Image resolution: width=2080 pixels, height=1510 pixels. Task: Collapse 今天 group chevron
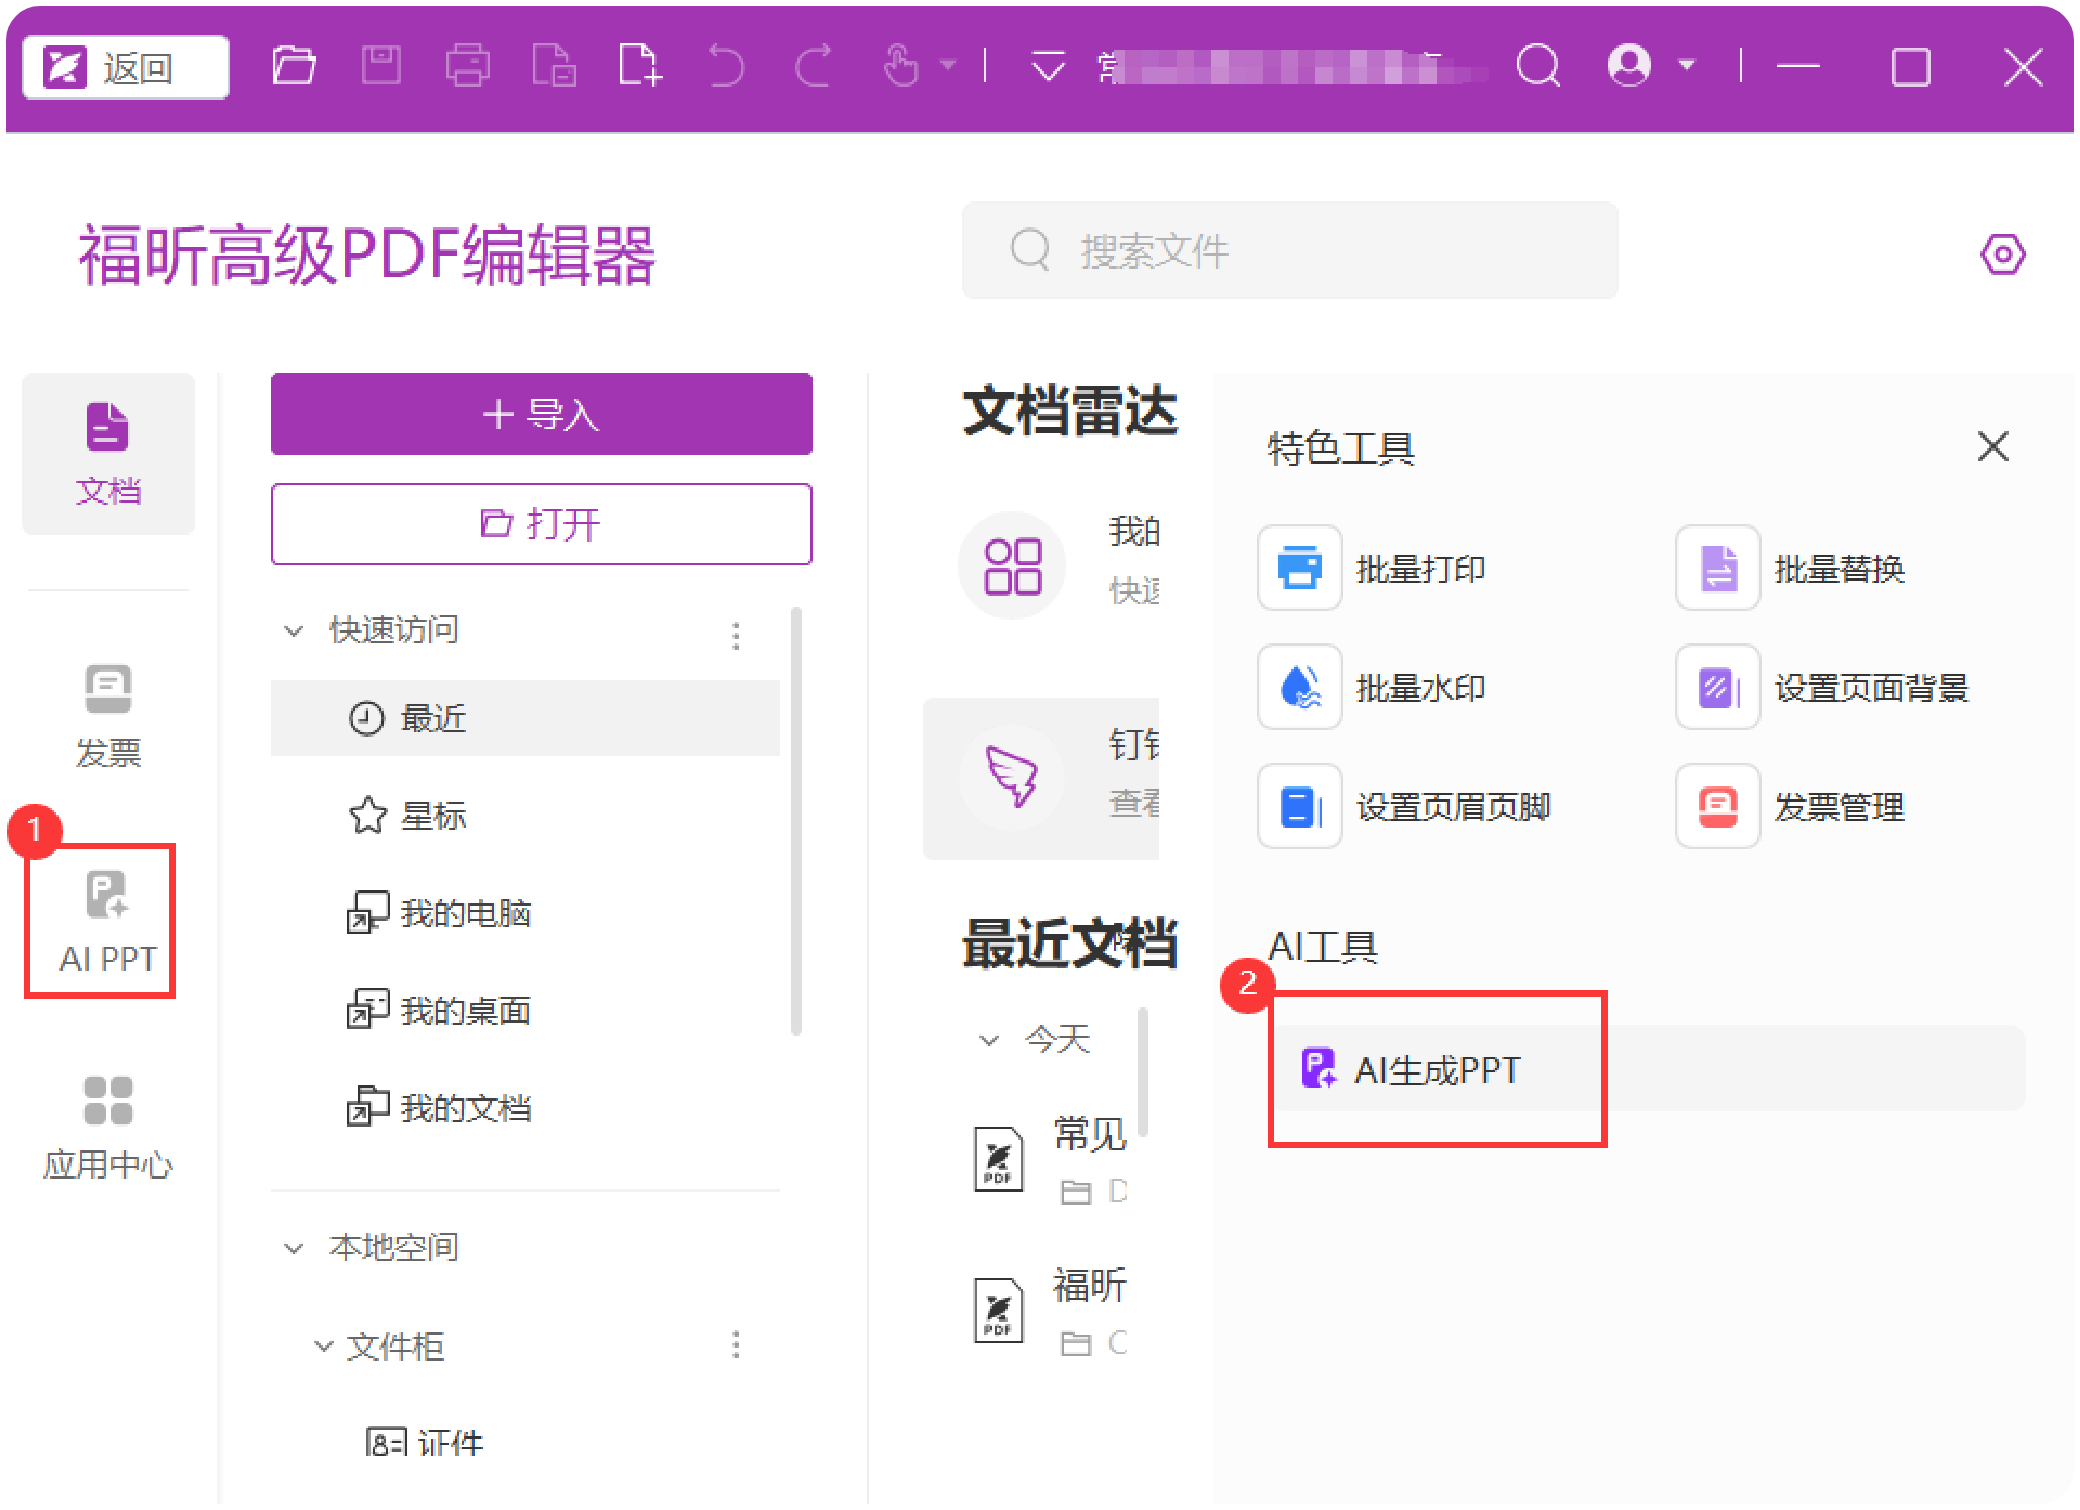coord(988,1040)
